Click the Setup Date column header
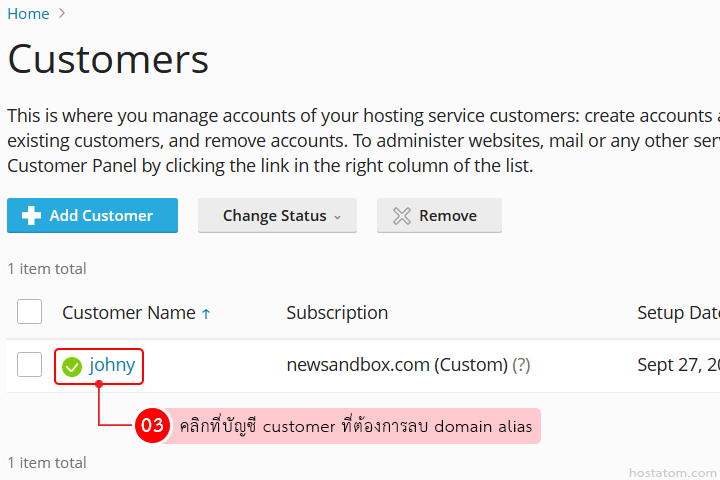720x480 pixels. [677, 313]
